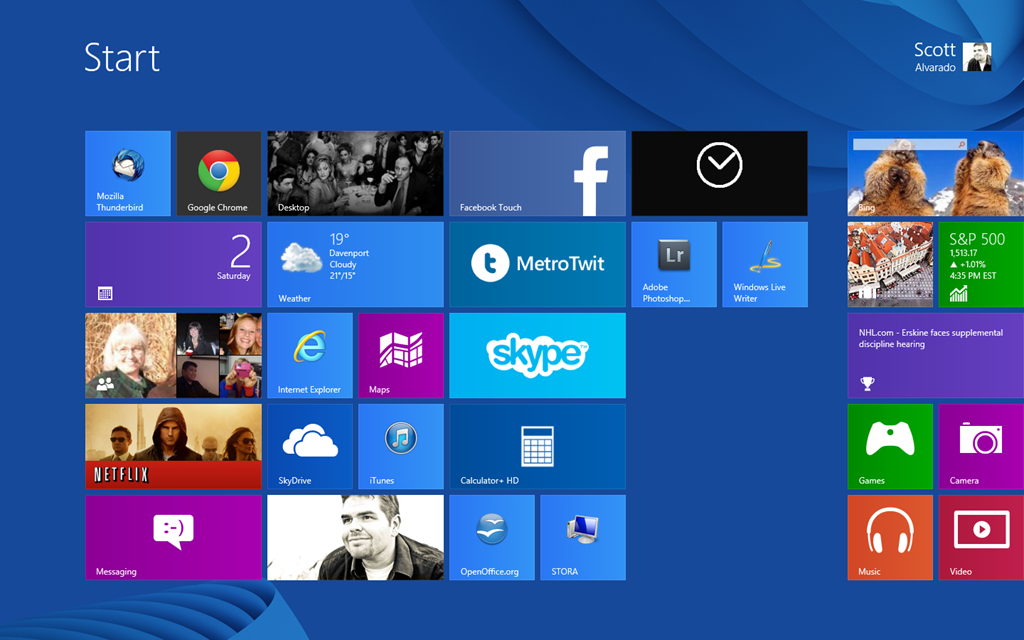Open Facebook Touch tile
The height and width of the screenshot is (640, 1024).
click(537, 174)
